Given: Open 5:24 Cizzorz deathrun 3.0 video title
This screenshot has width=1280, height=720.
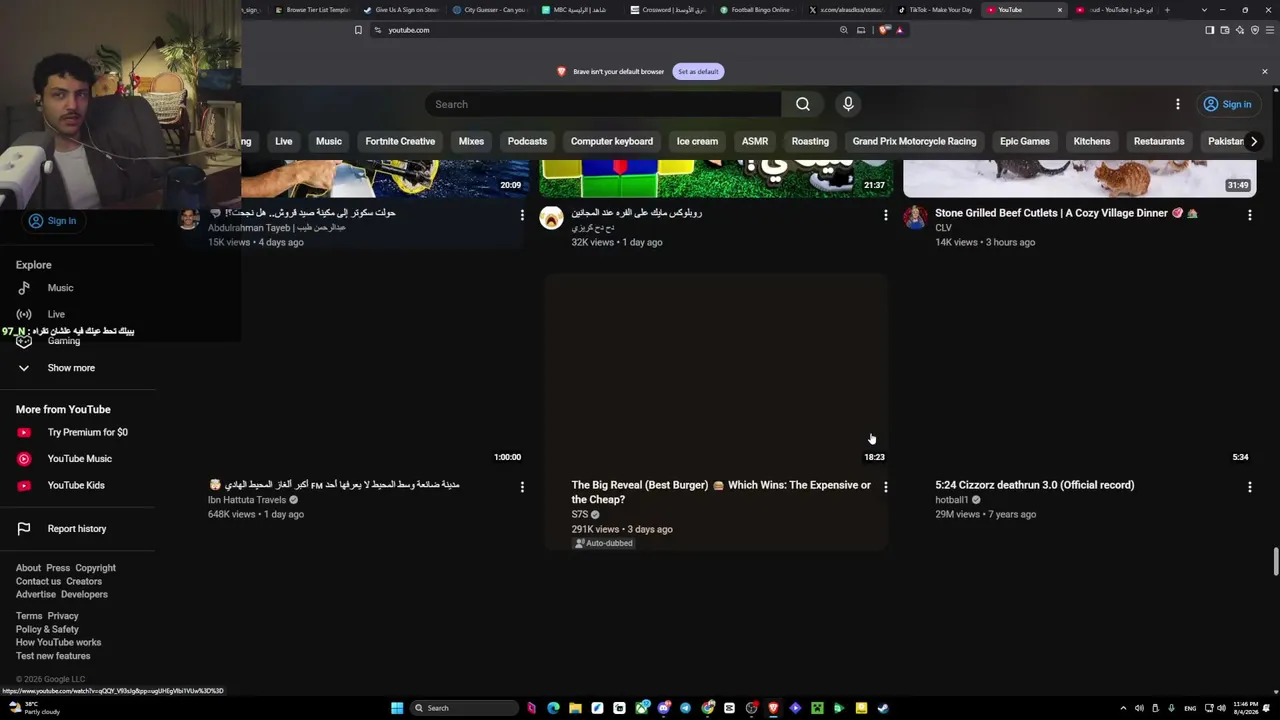Looking at the screenshot, I should pyautogui.click(x=1034, y=485).
